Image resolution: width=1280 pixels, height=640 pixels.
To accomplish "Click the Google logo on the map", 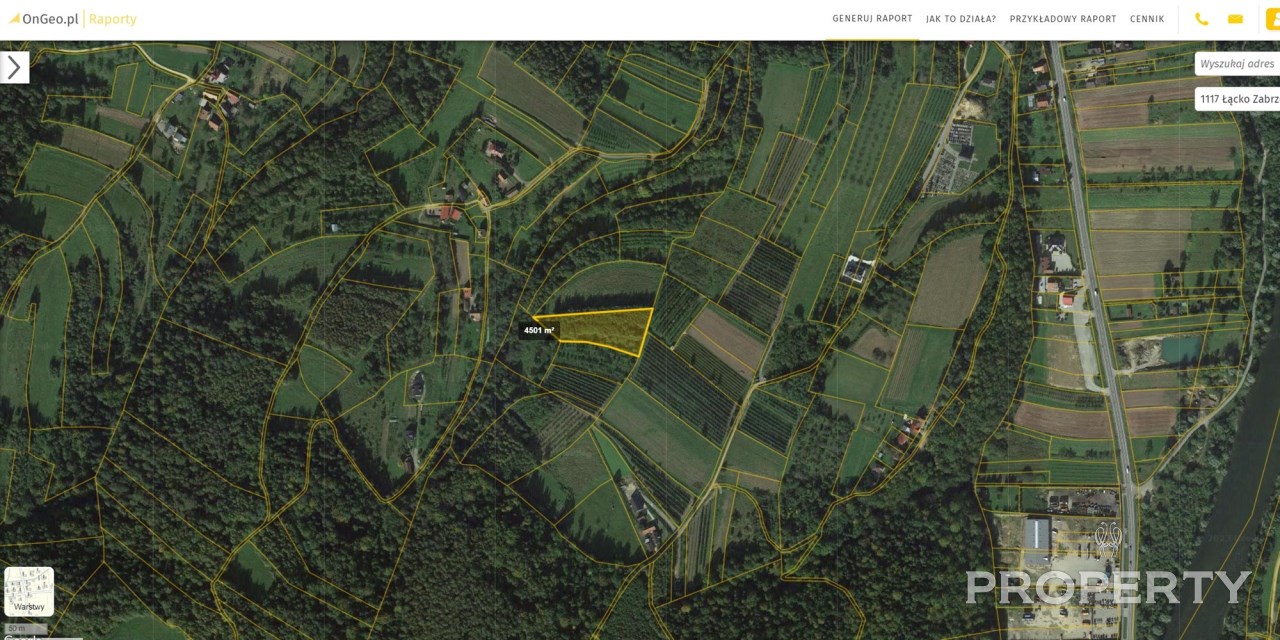I will tap(18, 637).
